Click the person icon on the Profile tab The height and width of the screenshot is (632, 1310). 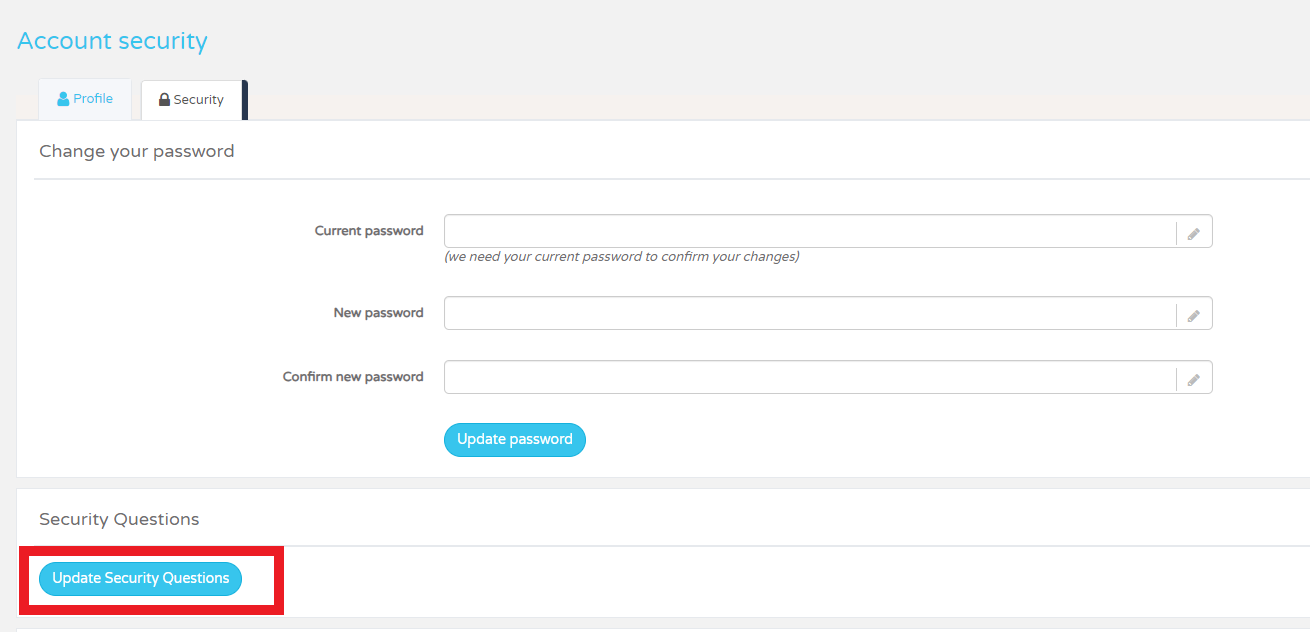tap(64, 98)
